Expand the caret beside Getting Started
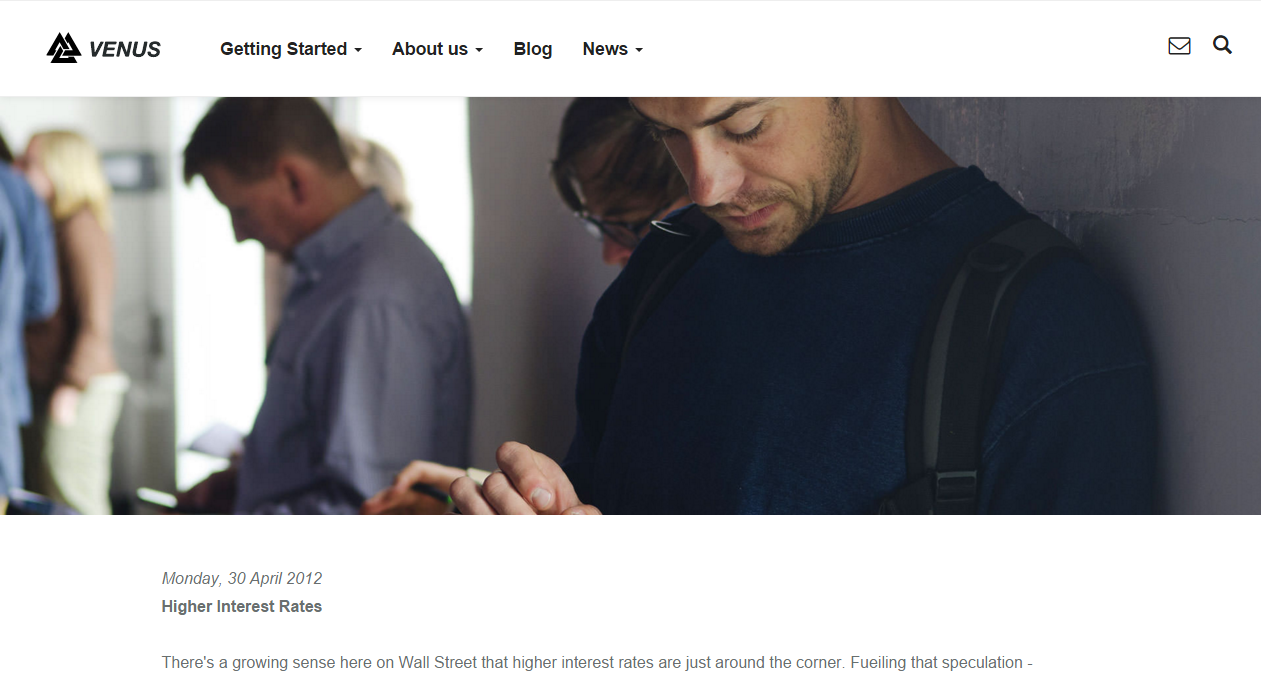 [357, 50]
